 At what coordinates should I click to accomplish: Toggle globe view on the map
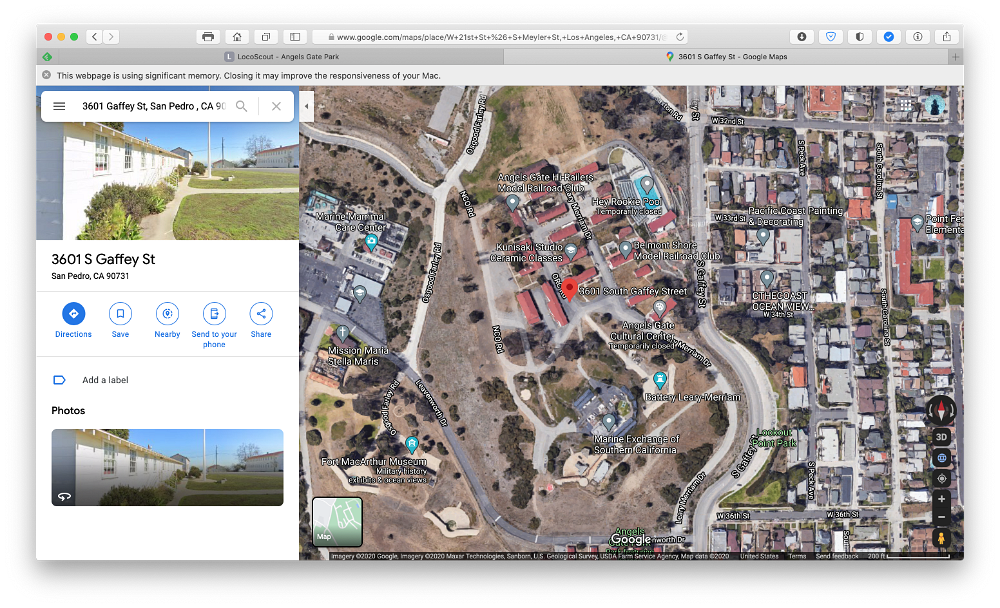tap(941, 457)
